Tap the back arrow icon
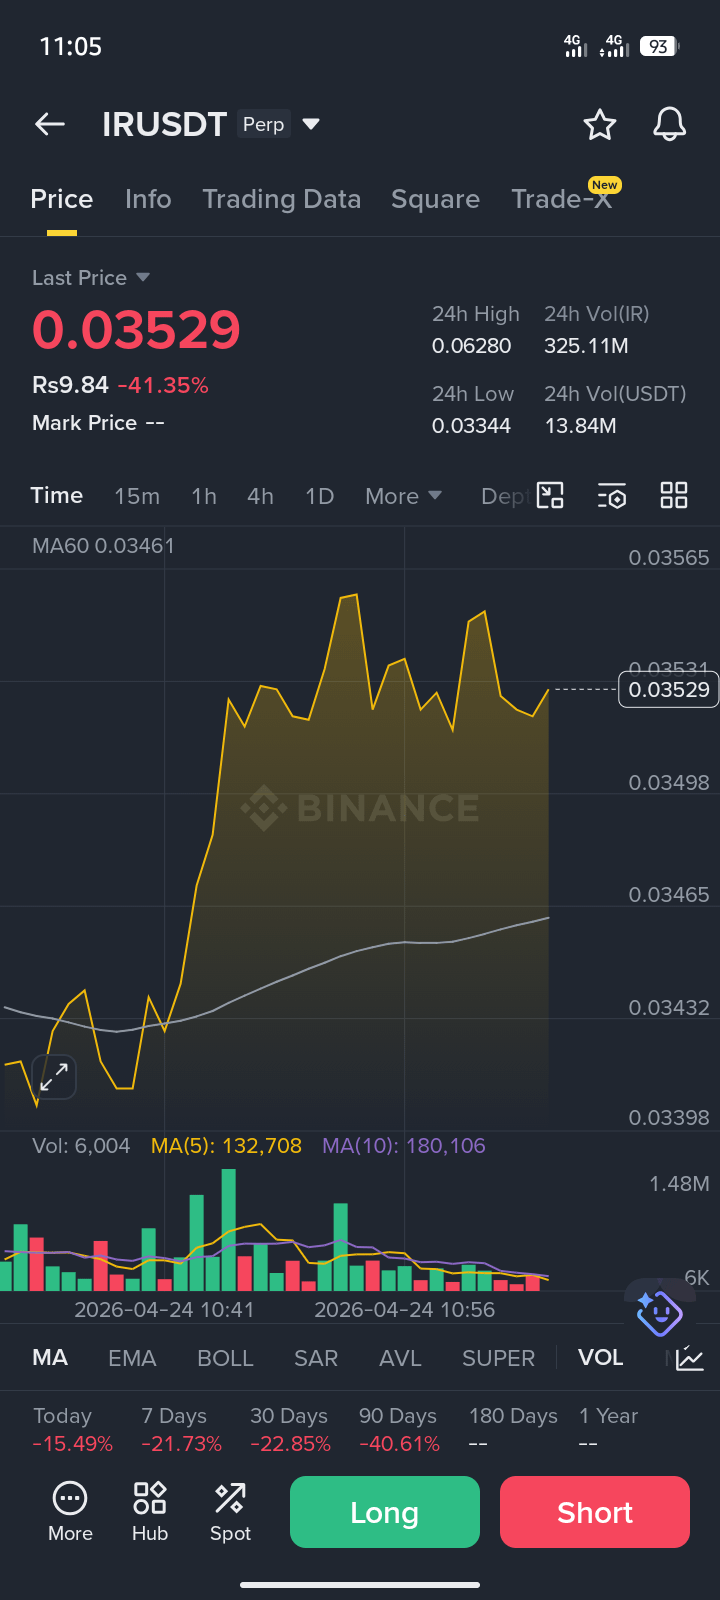 [x=49, y=124]
